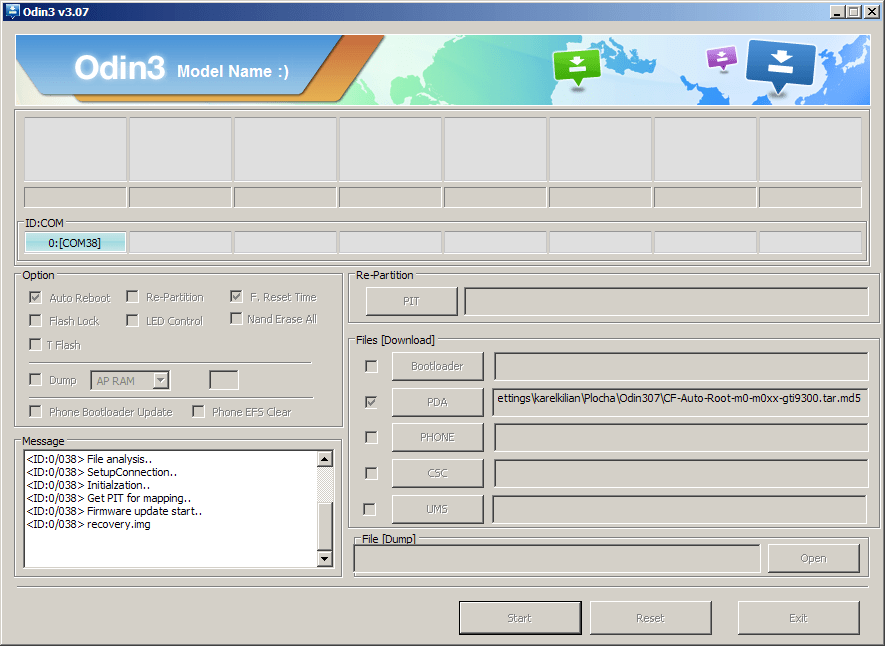
Task: Click the 'Get PIT for mapping..' log line
Action: 109,498
